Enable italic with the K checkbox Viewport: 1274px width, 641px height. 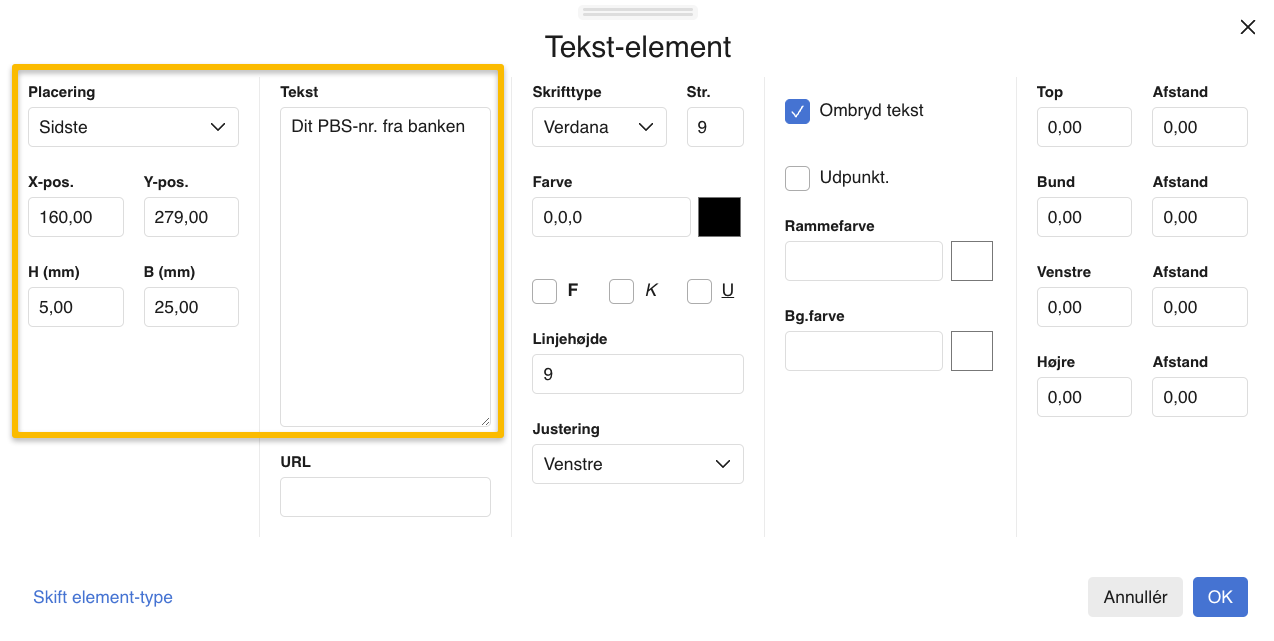[x=621, y=291]
